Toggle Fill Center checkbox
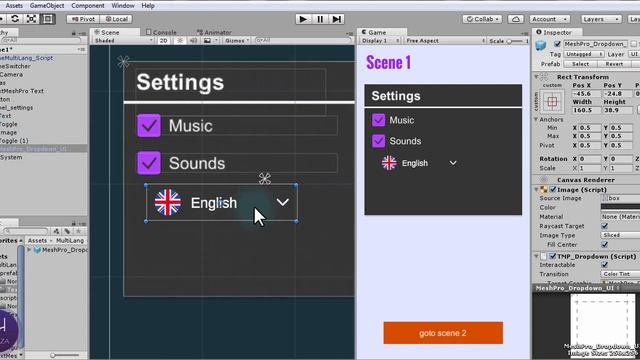The width and height of the screenshot is (640, 360). (x=604, y=244)
